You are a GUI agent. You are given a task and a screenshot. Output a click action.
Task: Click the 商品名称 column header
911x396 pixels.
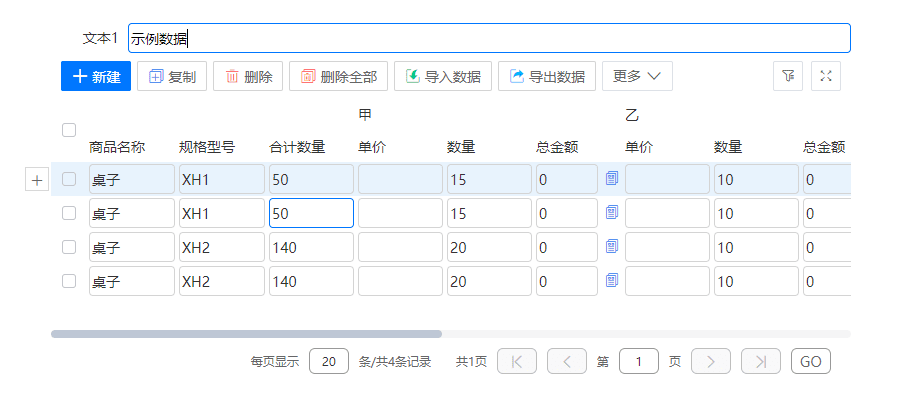[117, 147]
